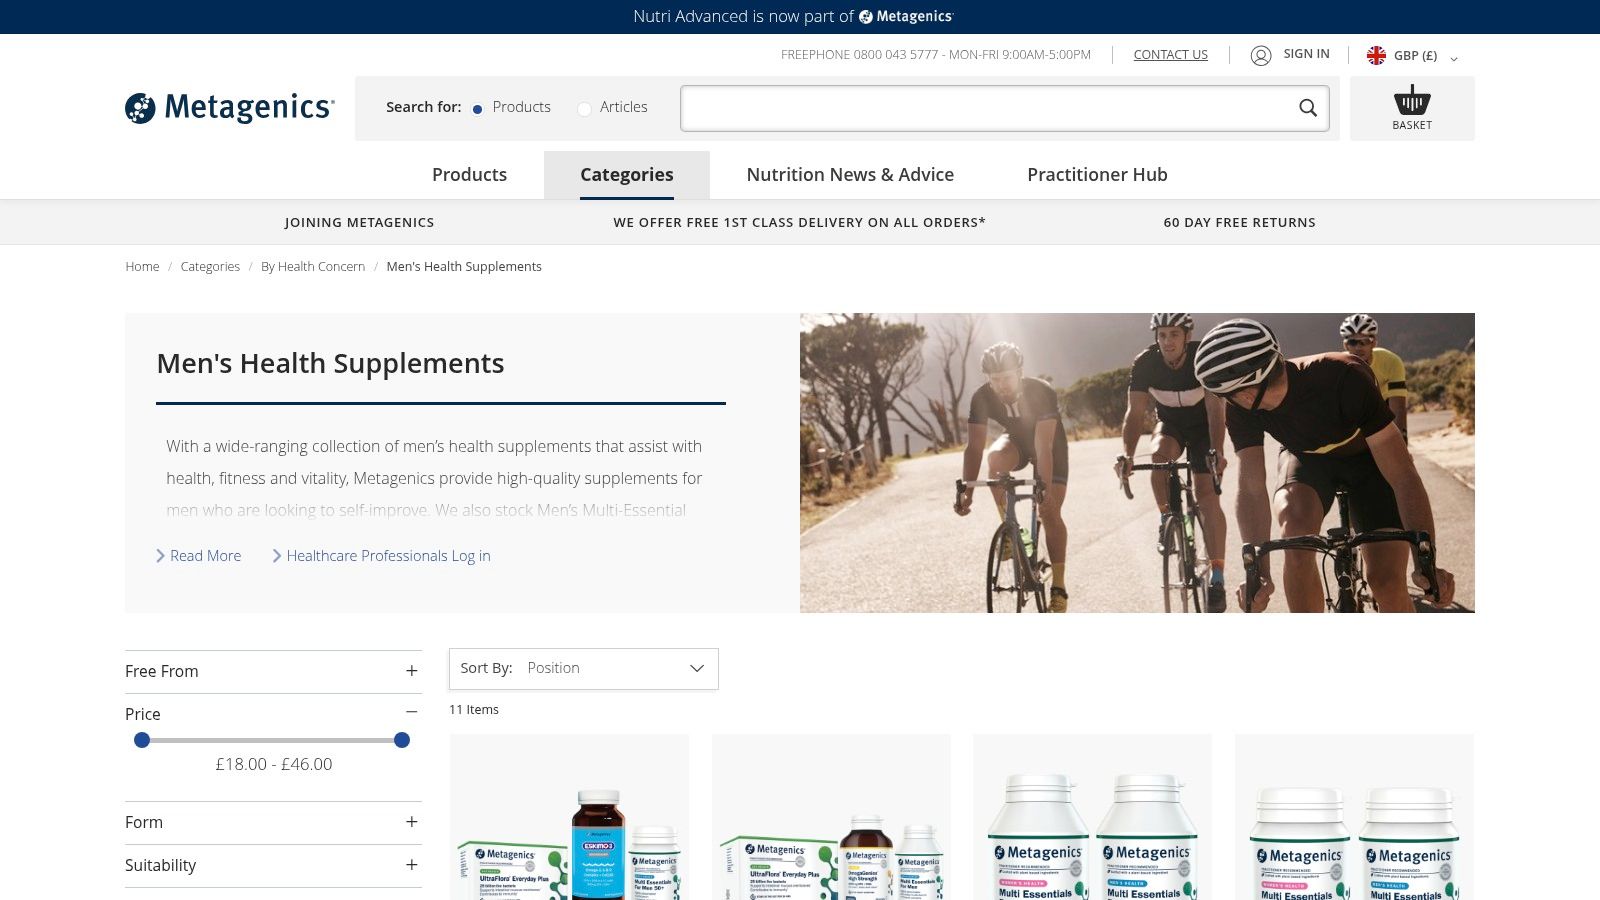Open the UltraFlora OmegaGenics bundle product image
Image resolution: width=1600 pixels, height=900 pixels.
[x=831, y=817]
